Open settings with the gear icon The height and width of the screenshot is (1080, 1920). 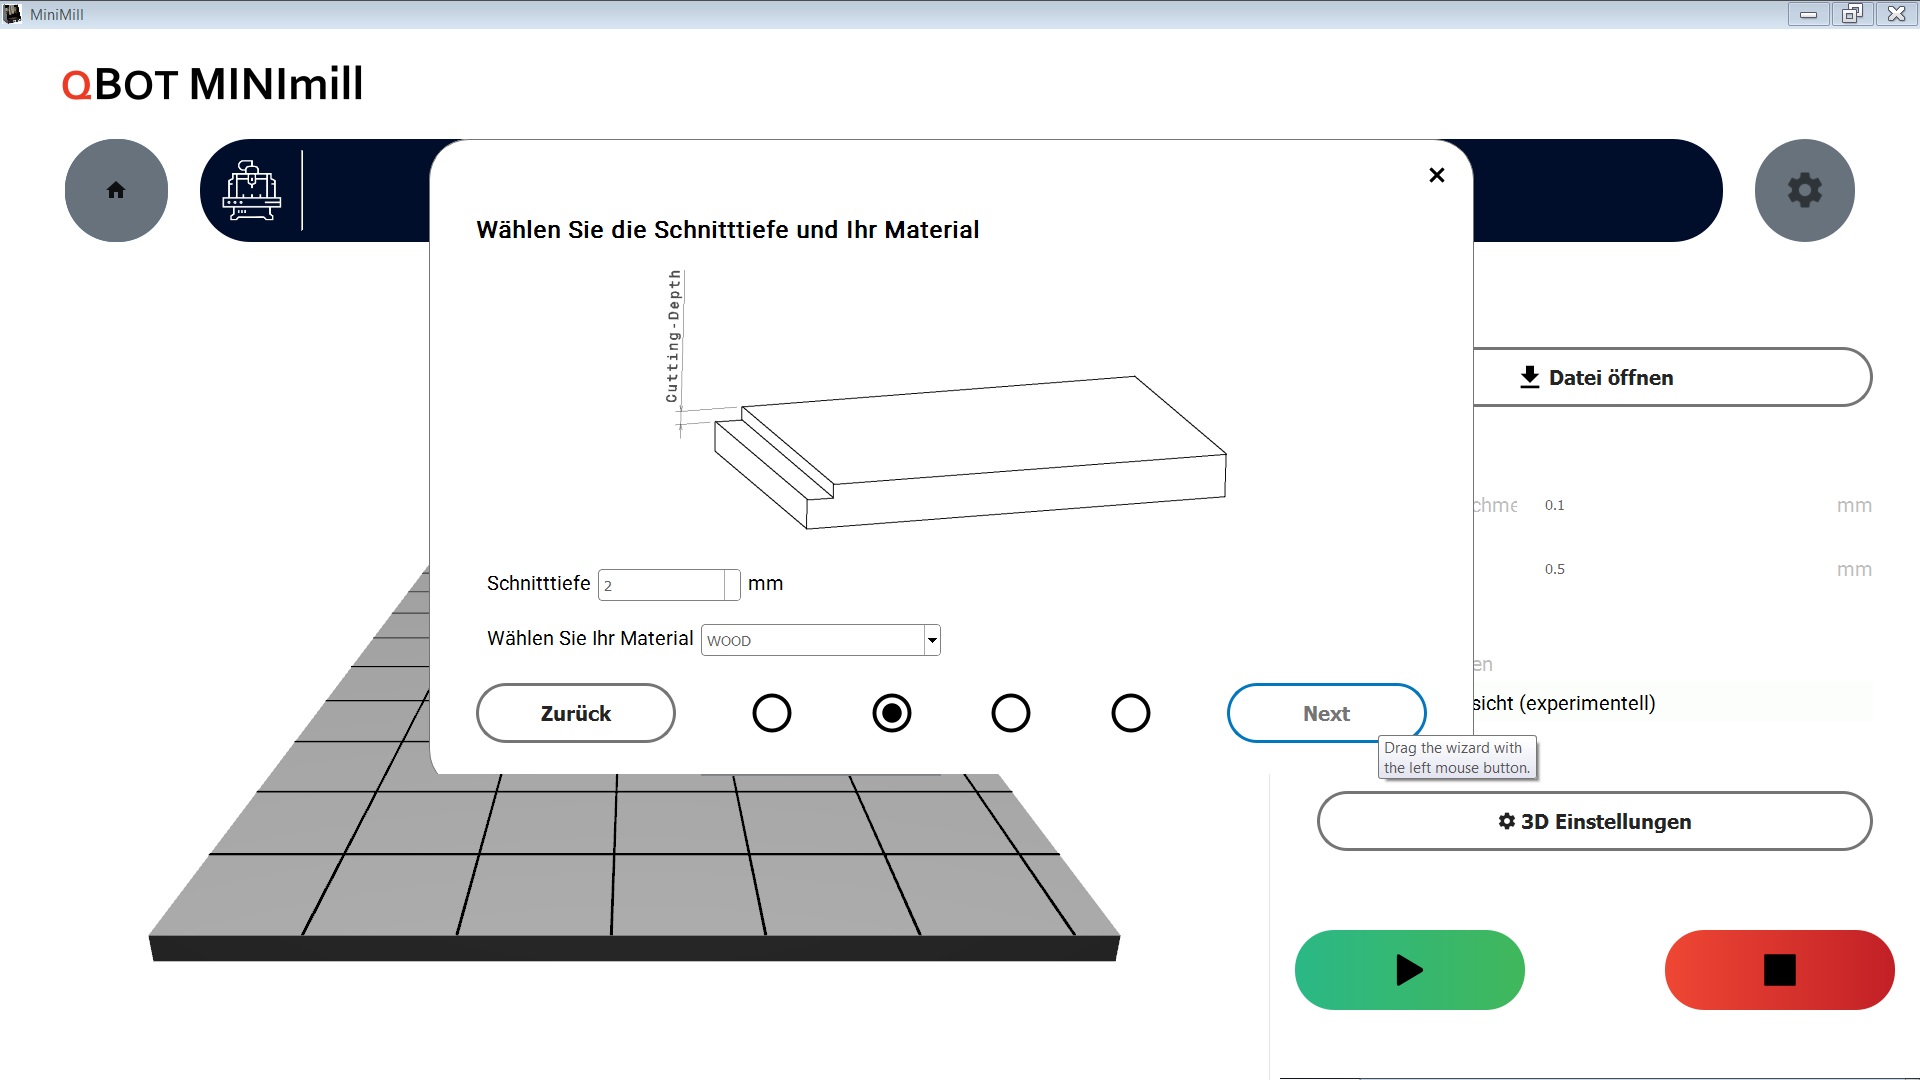pyautogui.click(x=1804, y=190)
